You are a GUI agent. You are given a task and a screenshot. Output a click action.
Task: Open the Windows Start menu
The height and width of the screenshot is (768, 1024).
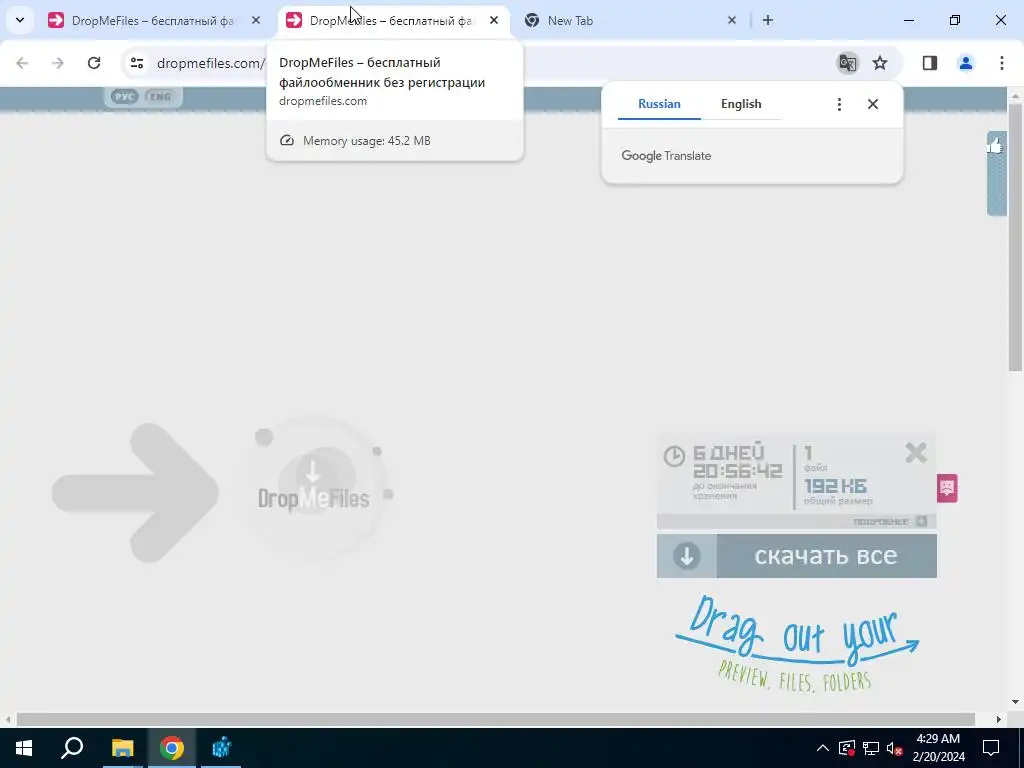[24, 747]
